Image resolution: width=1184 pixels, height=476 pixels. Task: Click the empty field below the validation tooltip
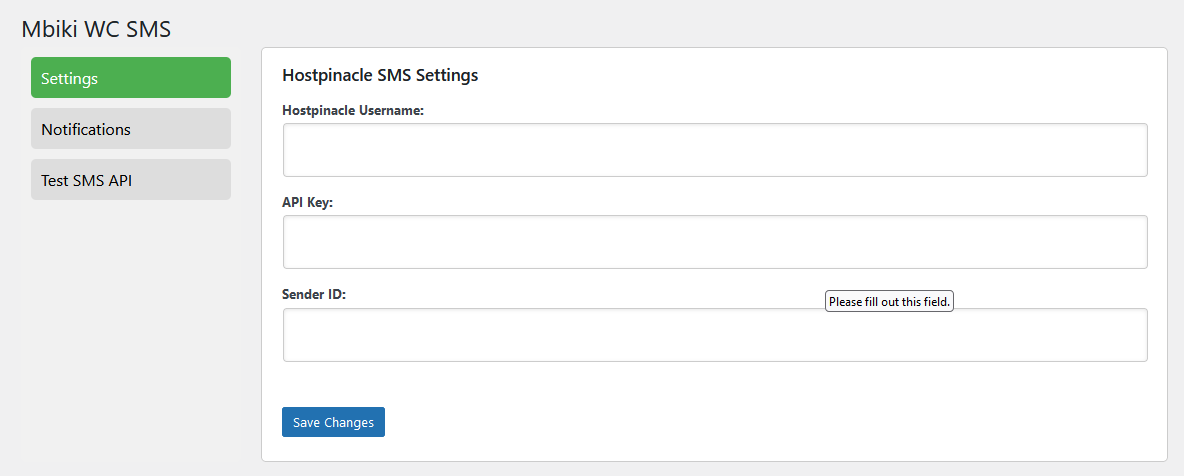[x=715, y=335]
